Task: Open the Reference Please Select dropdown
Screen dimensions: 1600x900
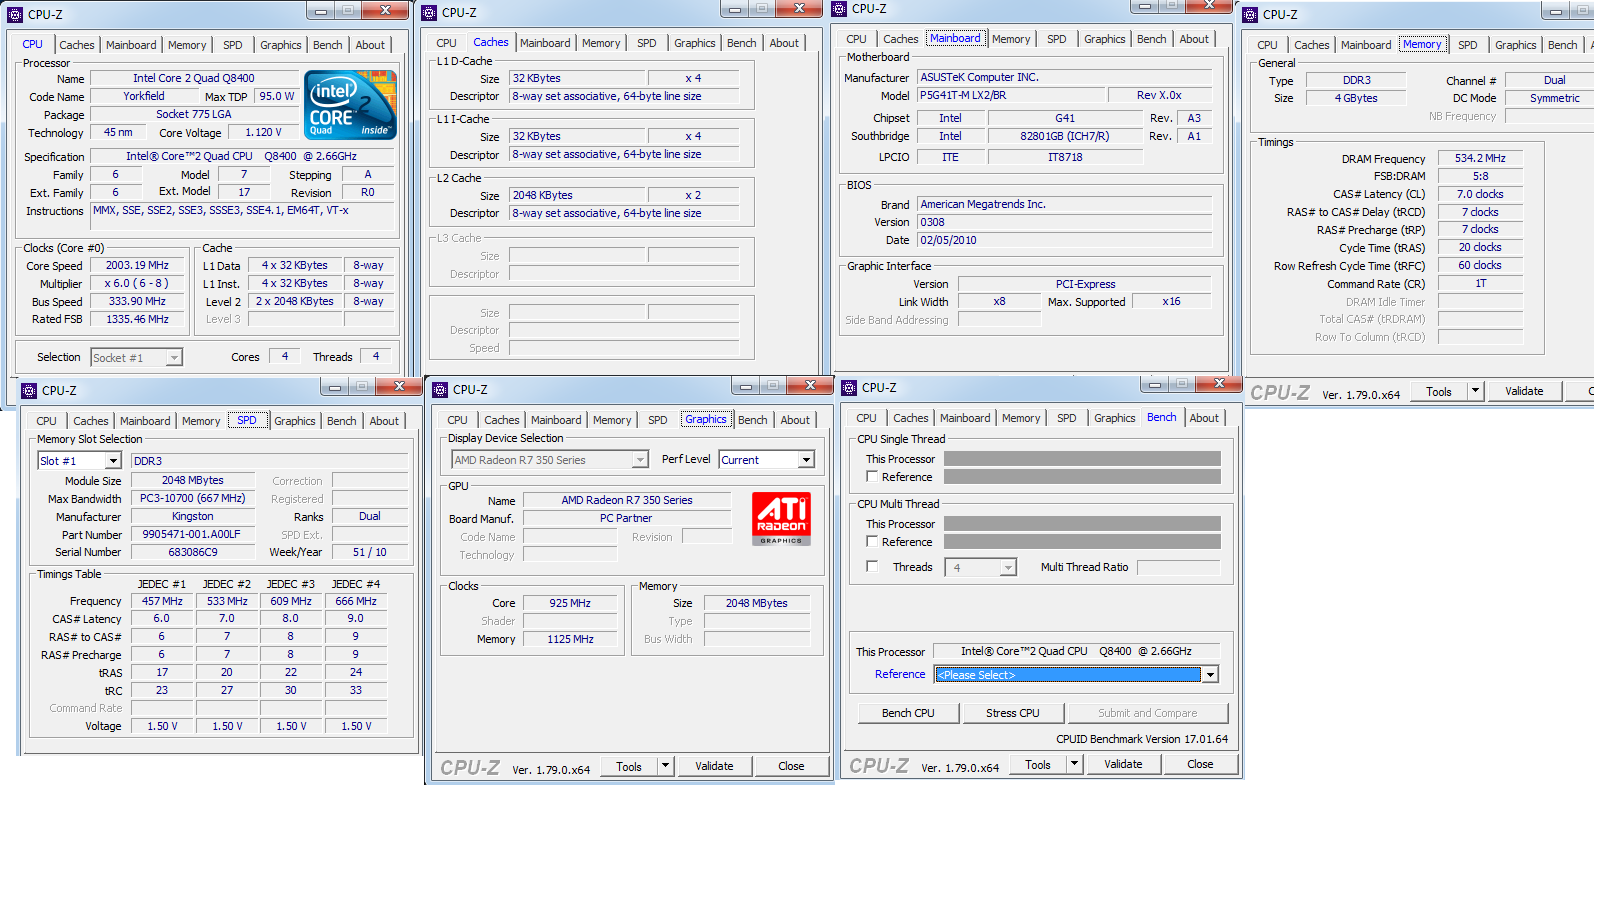Action: tap(1210, 675)
